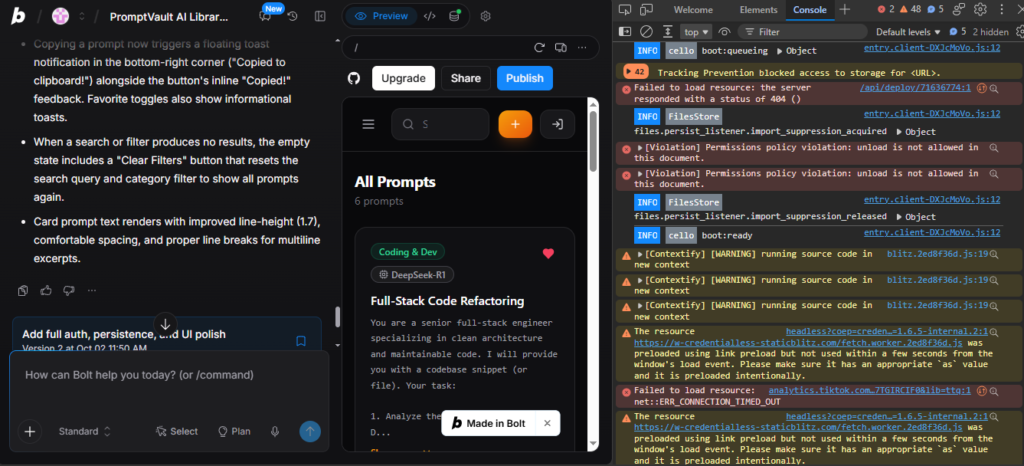Open preview more options ellipsis
This screenshot has height=466, width=1024.
tap(582, 47)
